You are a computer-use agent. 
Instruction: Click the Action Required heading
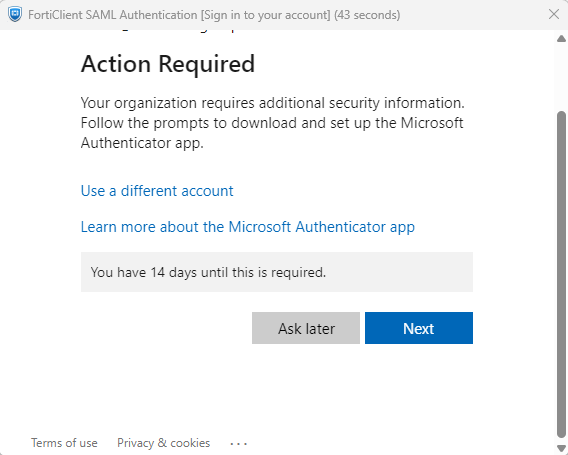tap(168, 64)
